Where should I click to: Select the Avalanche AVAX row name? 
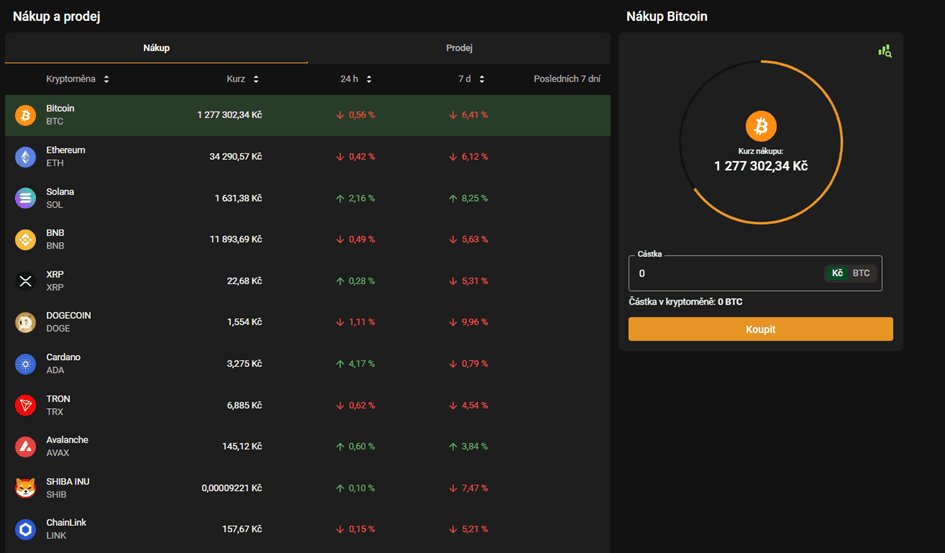coord(68,446)
